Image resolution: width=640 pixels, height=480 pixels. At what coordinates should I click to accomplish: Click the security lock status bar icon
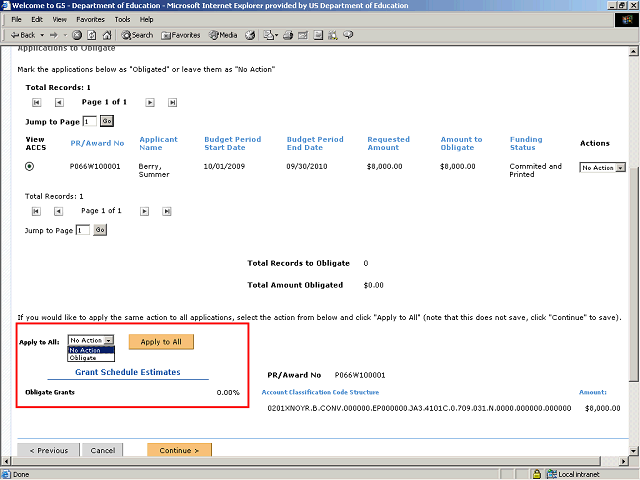point(537,474)
